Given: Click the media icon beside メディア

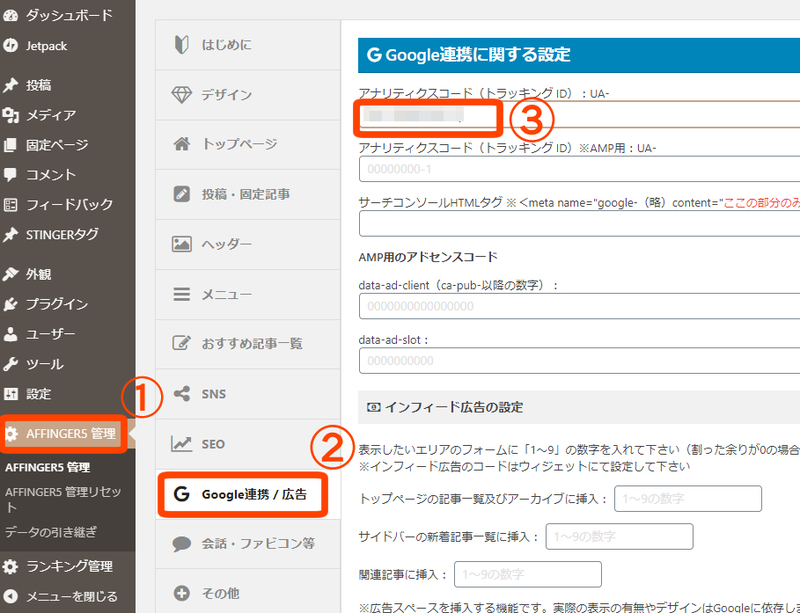Looking at the screenshot, I should click(10, 115).
